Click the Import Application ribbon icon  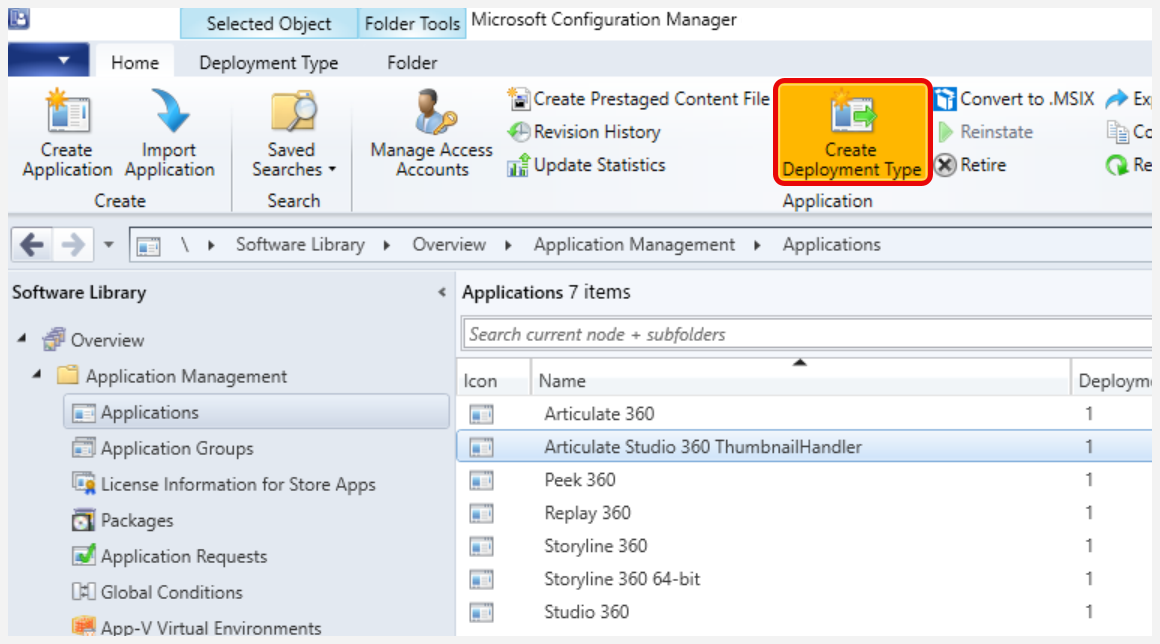(169, 133)
